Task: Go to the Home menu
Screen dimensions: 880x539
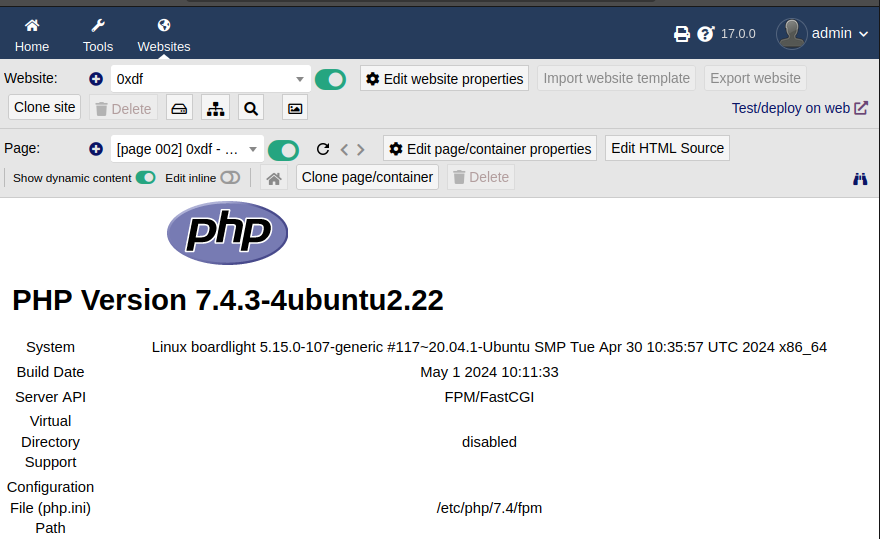Action: tap(32, 35)
